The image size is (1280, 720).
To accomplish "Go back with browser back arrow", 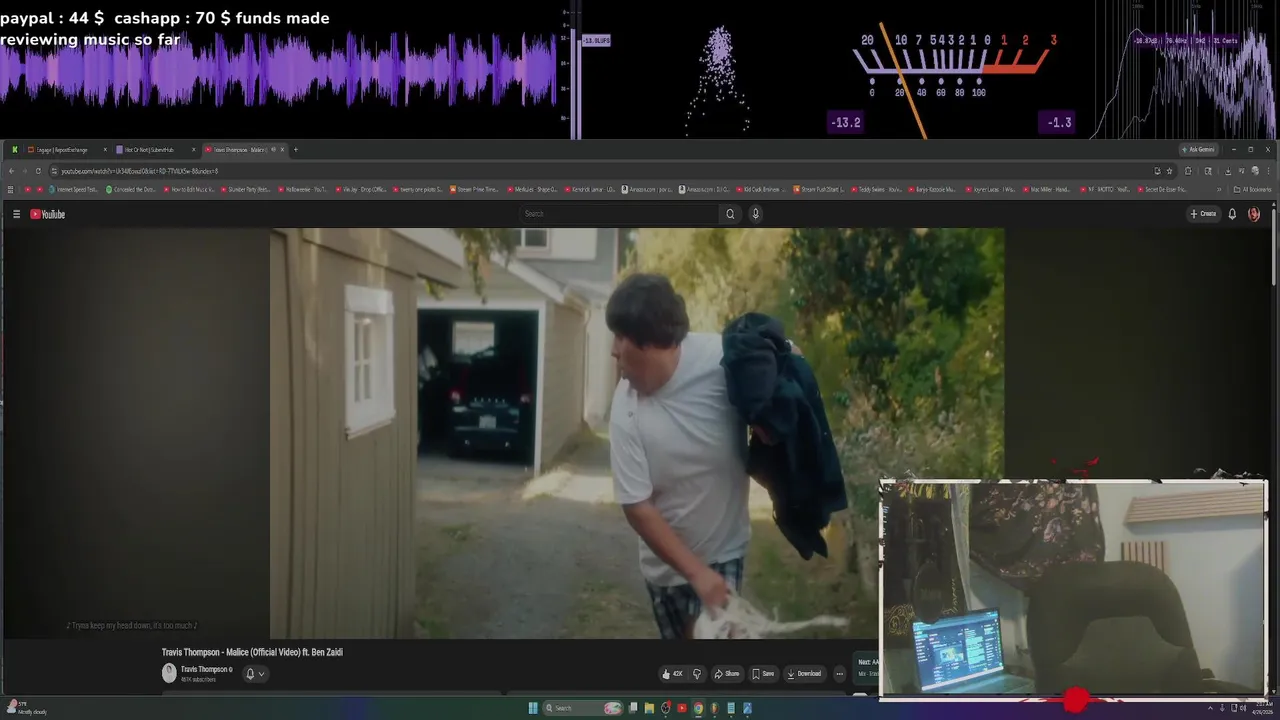I will [12, 171].
